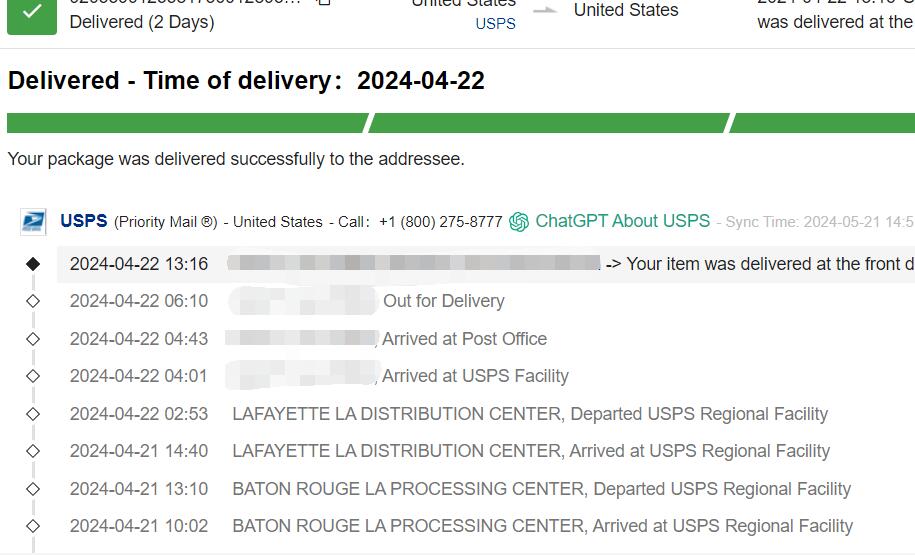Select the 10:02 Baton Rouge arrived diamond marker
Image resolution: width=915 pixels, height=555 pixels.
[33, 526]
